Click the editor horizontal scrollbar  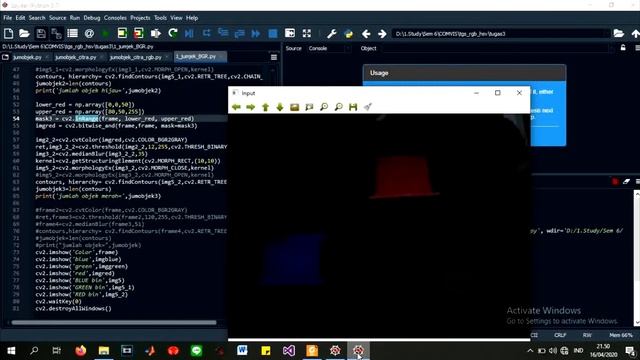coord(113,322)
